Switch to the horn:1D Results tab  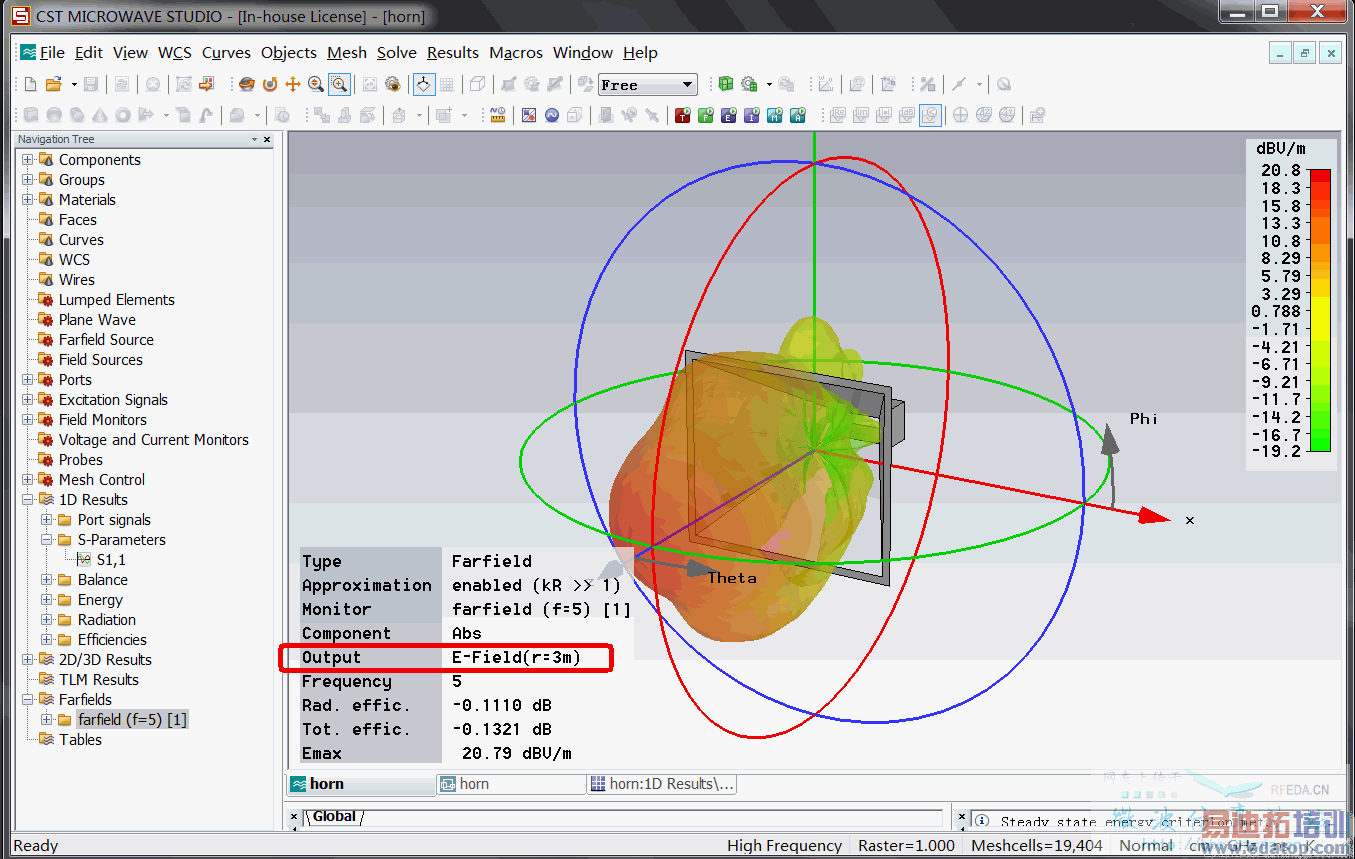662,784
